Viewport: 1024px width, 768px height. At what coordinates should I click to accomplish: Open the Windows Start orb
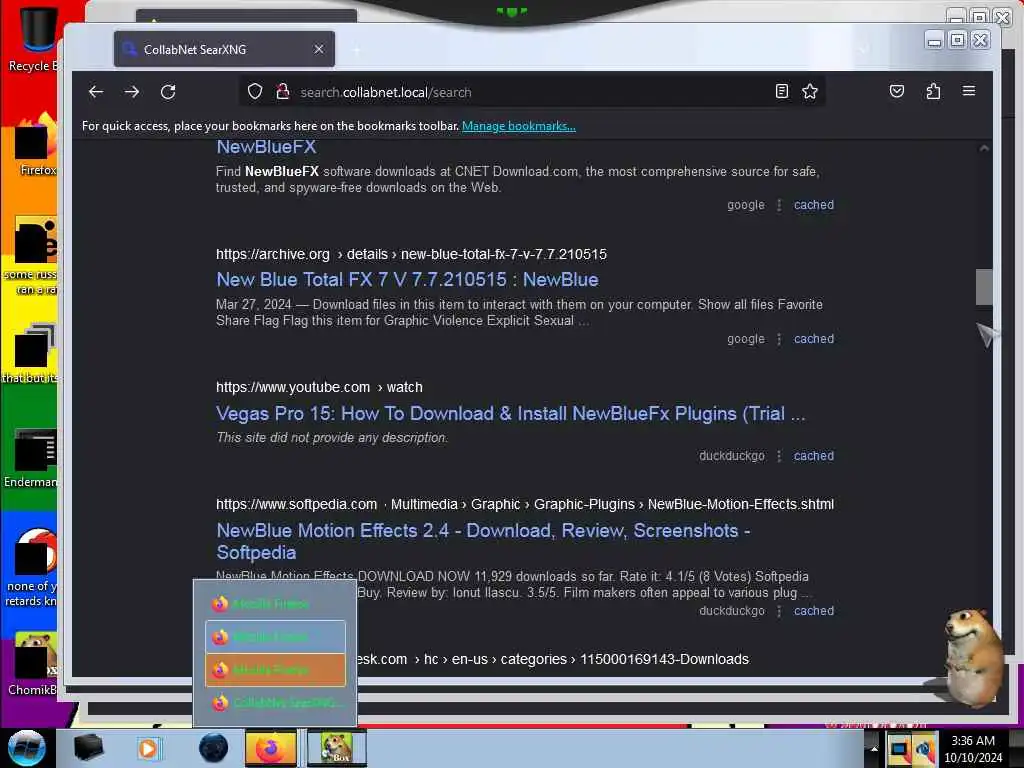(x=27, y=748)
